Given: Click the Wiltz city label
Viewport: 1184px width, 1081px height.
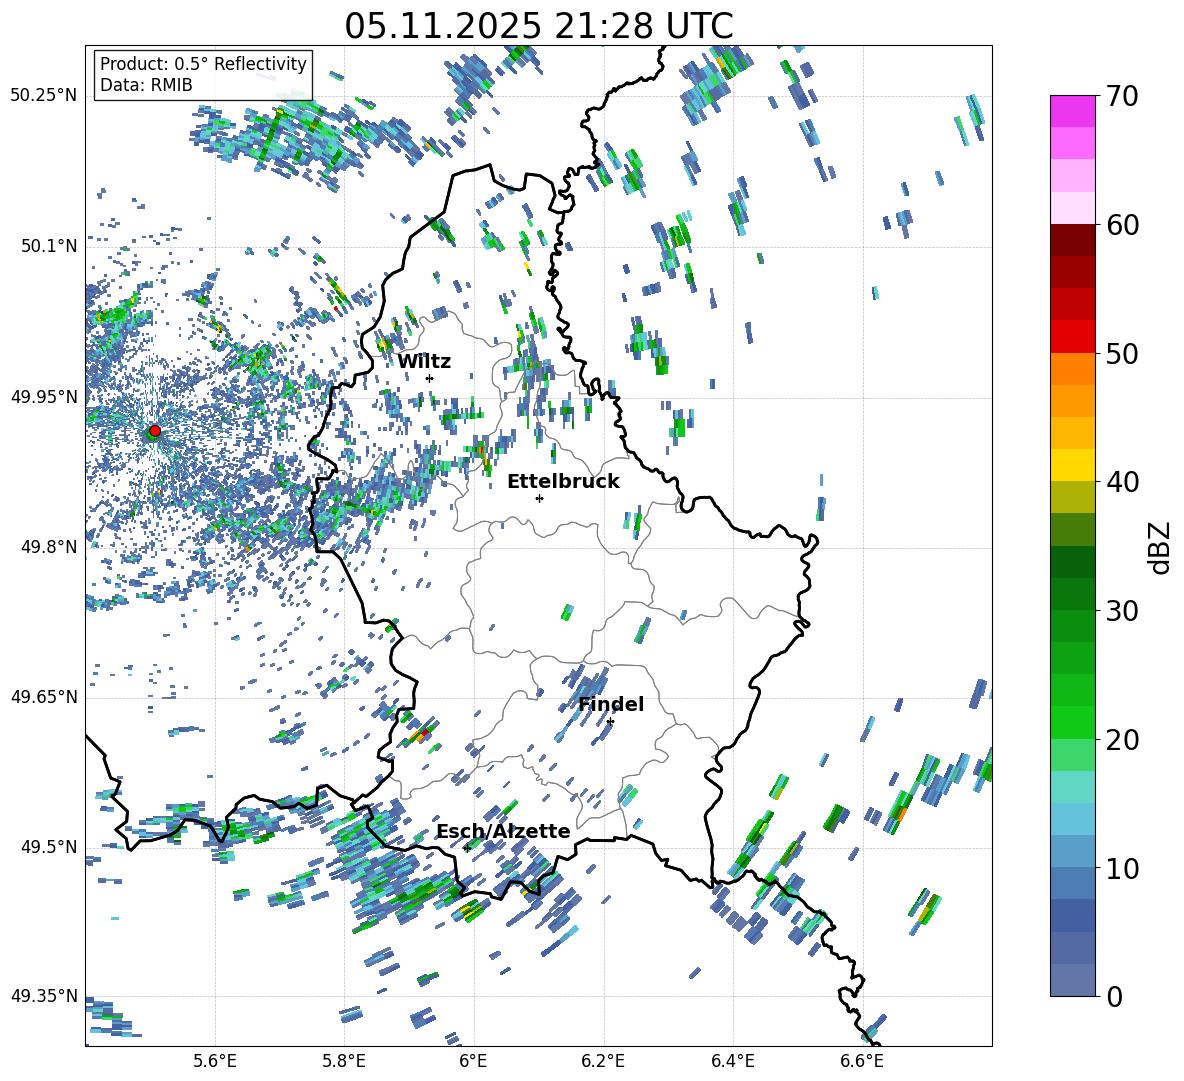Looking at the screenshot, I should click(x=424, y=362).
